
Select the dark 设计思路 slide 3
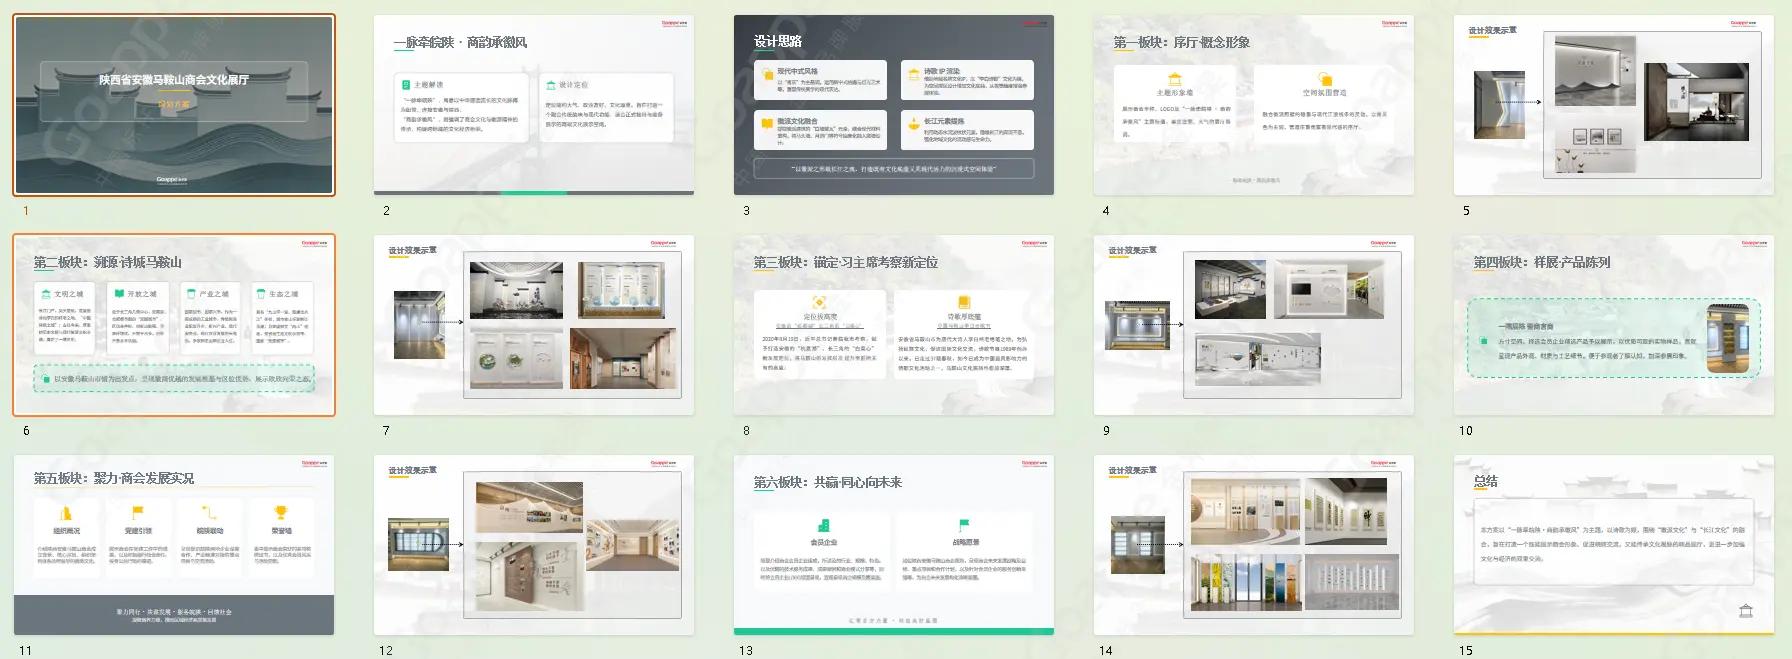click(894, 105)
